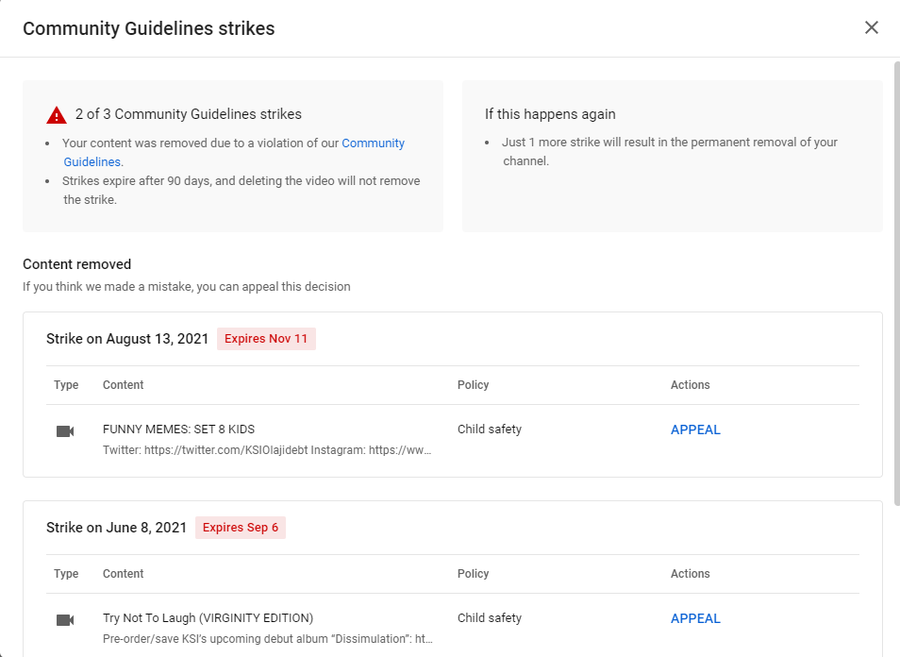Image resolution: width=900 pixels, height=657 pixels.
Task: Open the Community Guidelines link
Action: click(x=234, y=152)
